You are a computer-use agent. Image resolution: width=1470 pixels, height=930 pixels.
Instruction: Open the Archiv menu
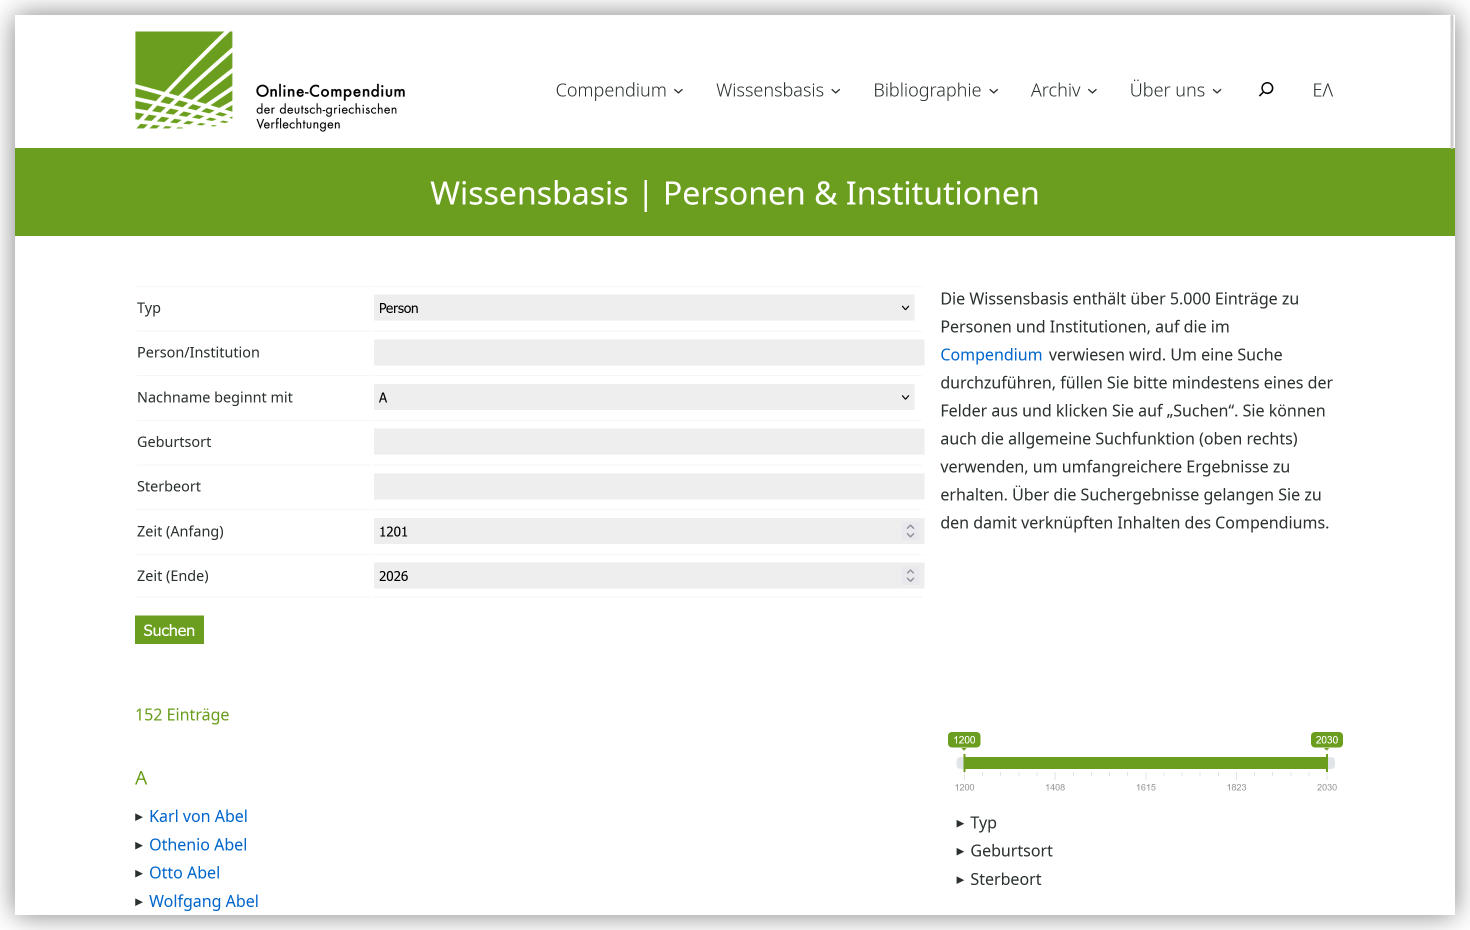tap(1063, 90)
